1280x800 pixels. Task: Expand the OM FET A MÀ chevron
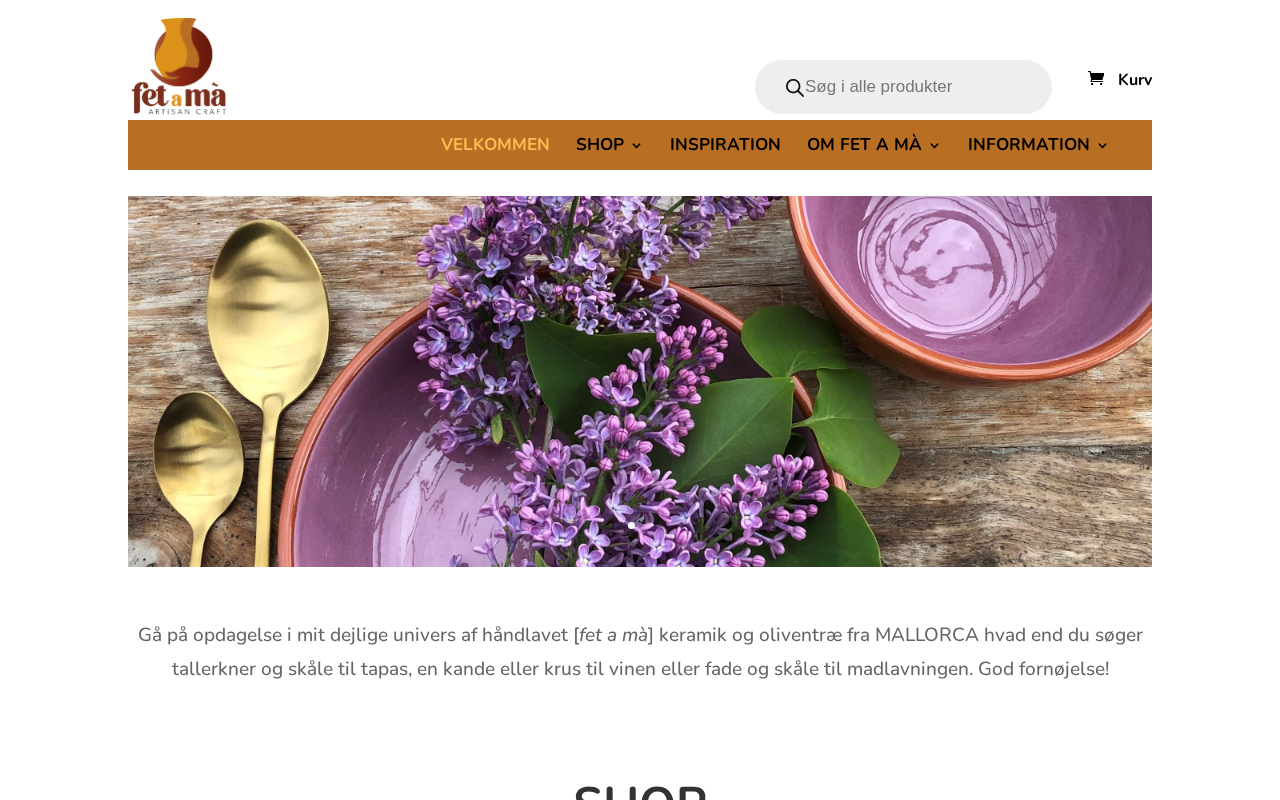point(934,146)
